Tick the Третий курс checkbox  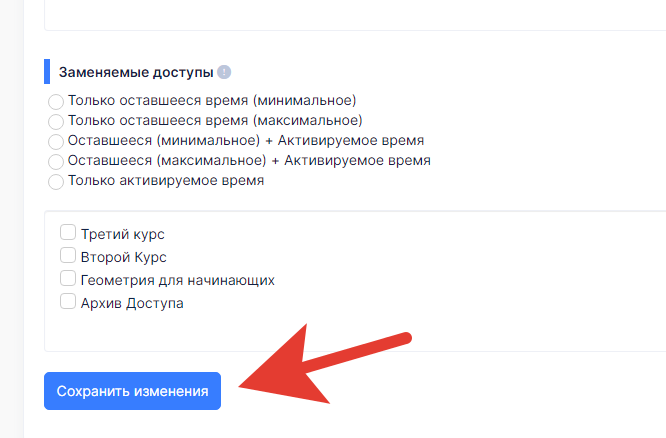click(68, 233)
